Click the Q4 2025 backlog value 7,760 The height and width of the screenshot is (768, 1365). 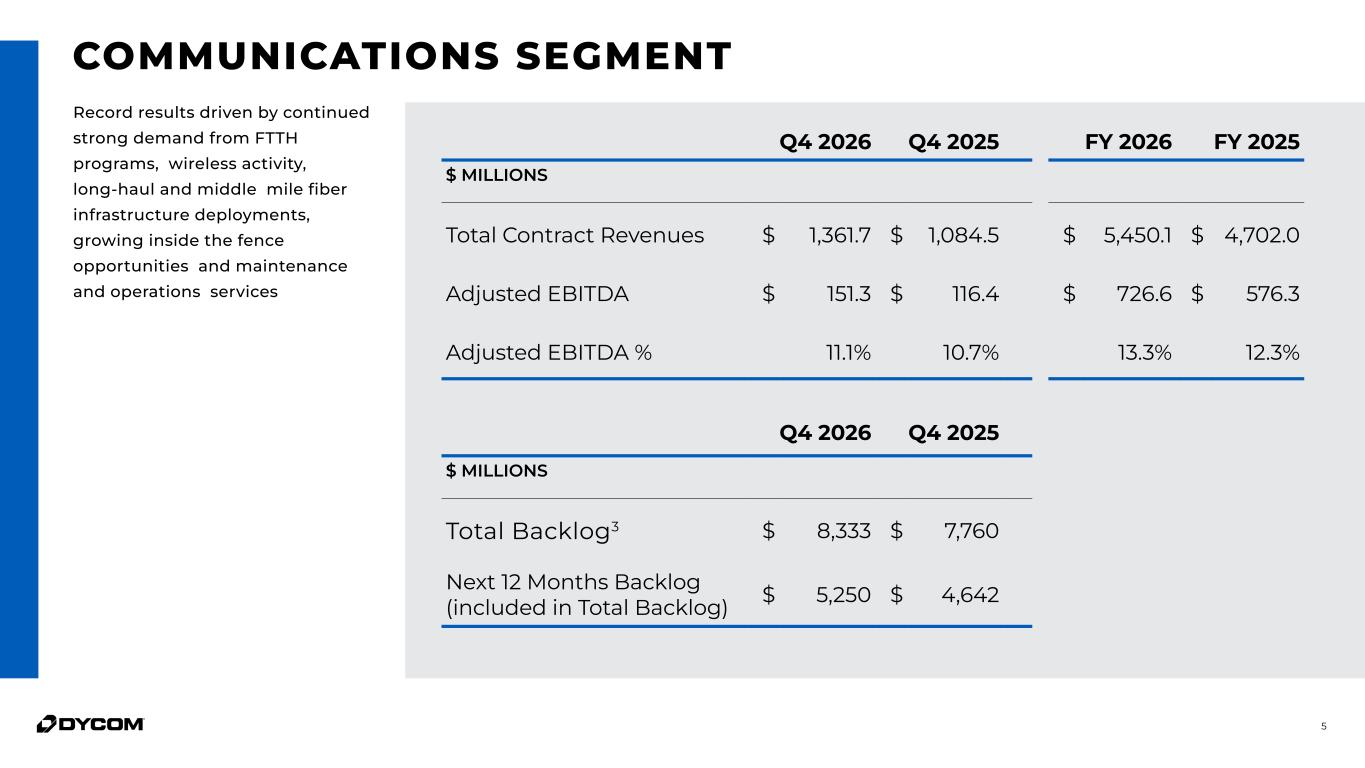[970, 531]
